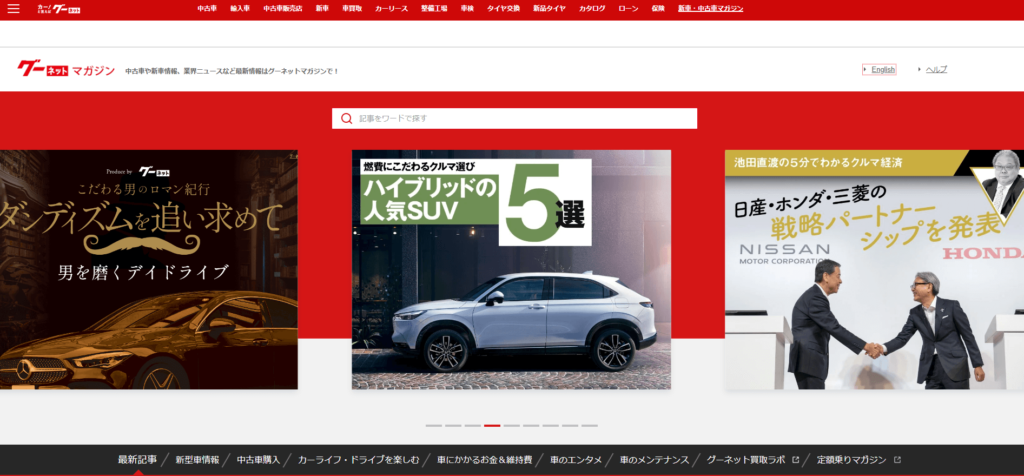Switch to 最新記事 tab
This screenshot has width=1024, height=476.
[137, 460]
